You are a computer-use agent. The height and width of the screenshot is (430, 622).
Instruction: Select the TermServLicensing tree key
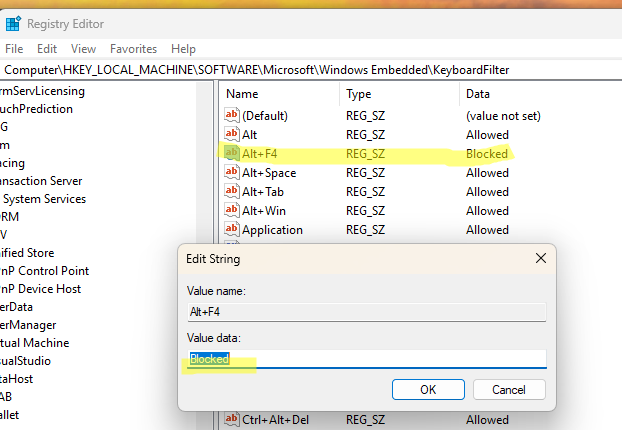coord(42,91)
